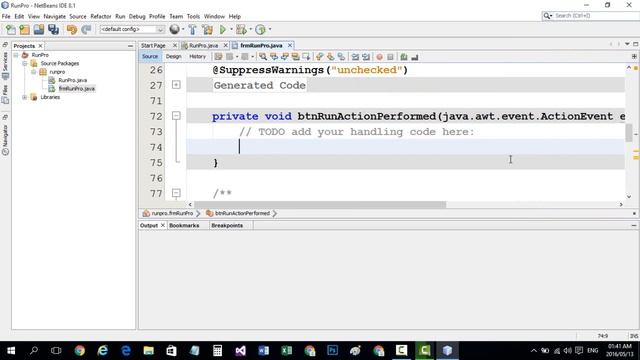Open Visual Studio from the taskbar
This screenshot has width=640, height=360.
pyautogui.click(x=240, y=350)
